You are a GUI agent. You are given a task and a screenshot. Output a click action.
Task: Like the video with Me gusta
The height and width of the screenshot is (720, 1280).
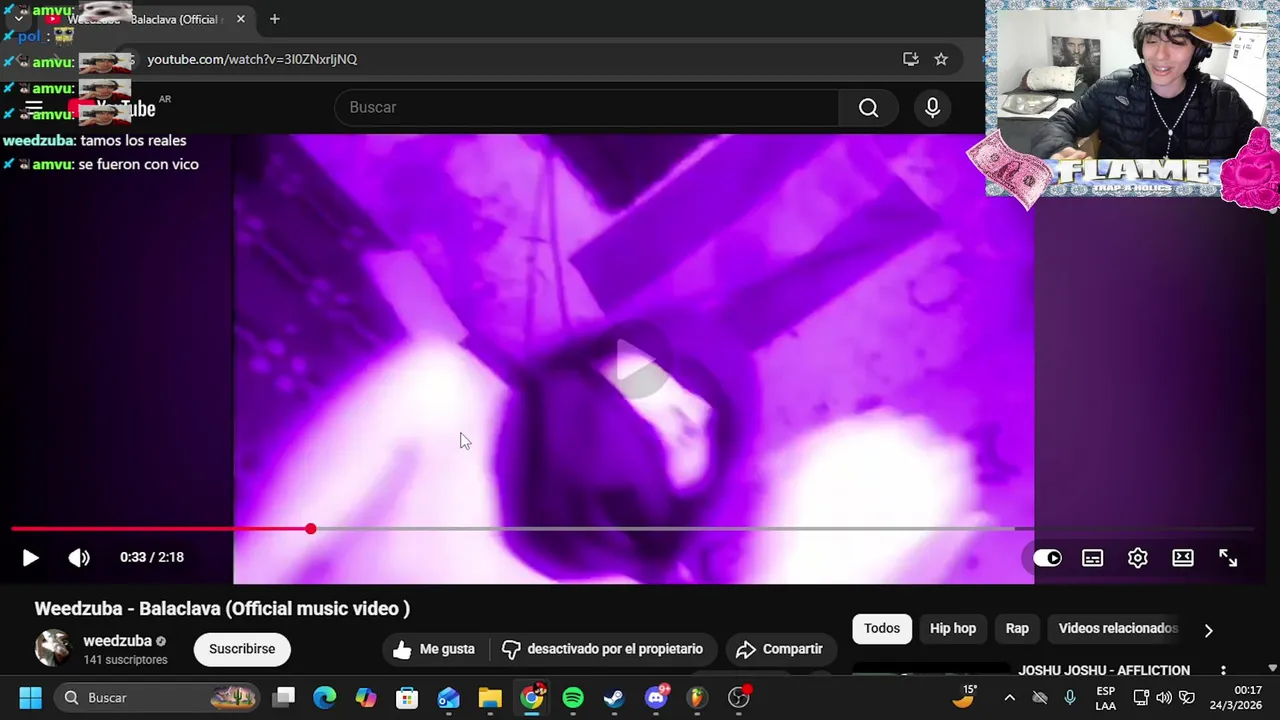(434, 649)
